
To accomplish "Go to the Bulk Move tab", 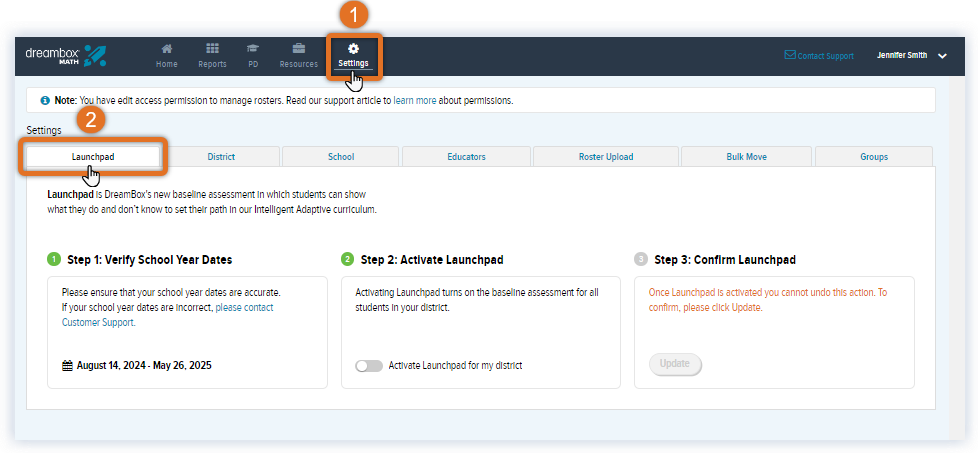I will 747,157.
